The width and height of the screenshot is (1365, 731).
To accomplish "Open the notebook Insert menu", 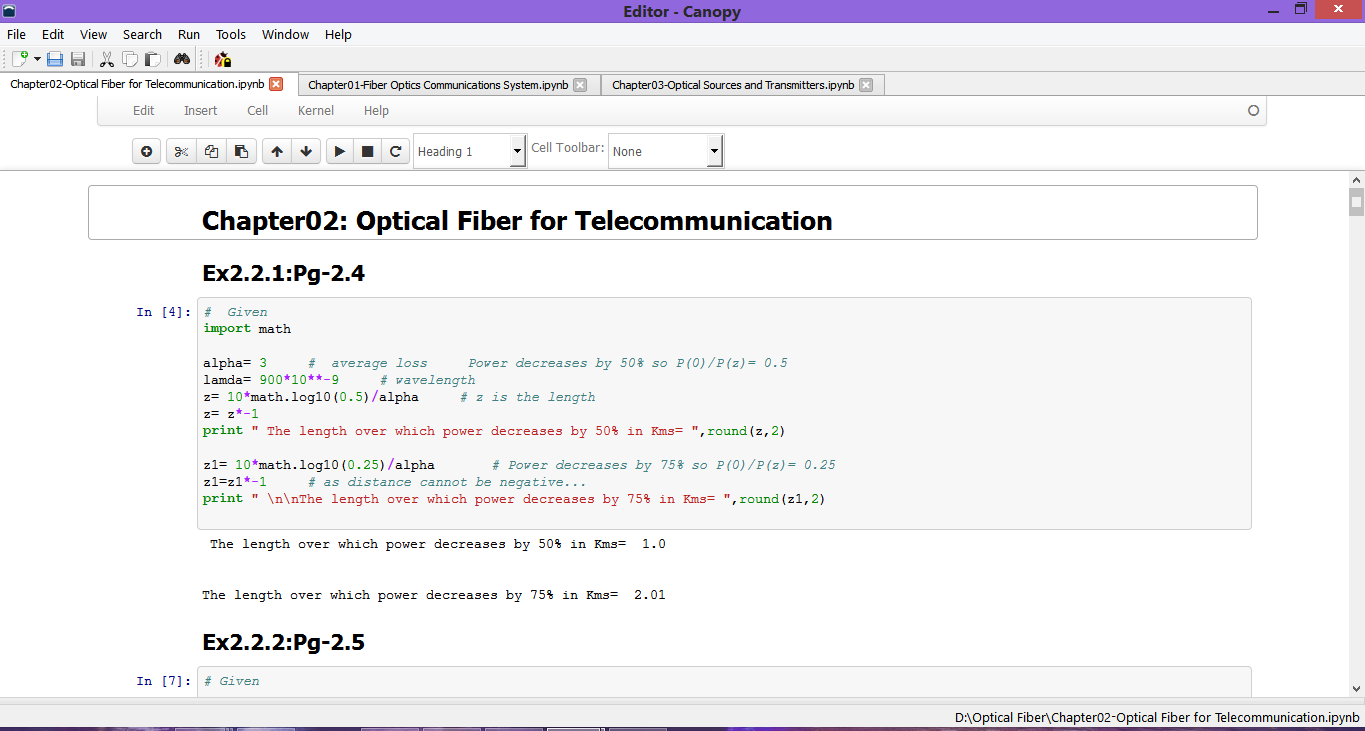I will tap(200, 111).
